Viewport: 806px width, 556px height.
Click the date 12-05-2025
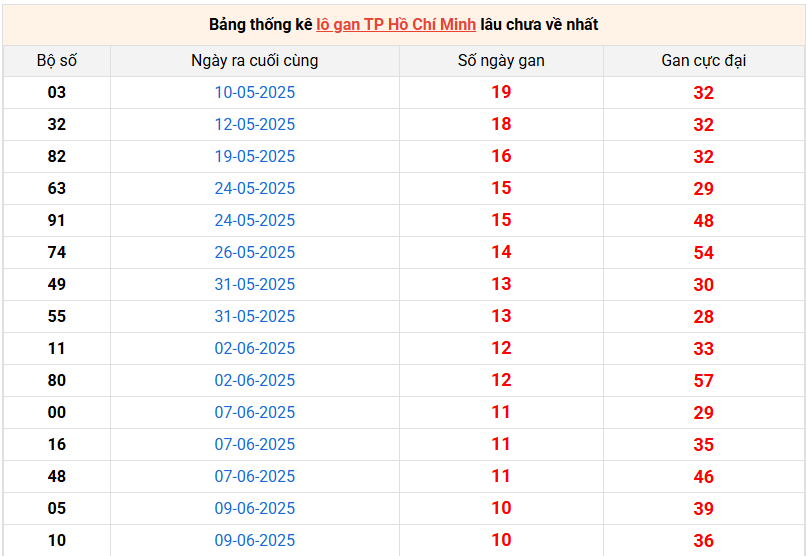click(255, 124)
